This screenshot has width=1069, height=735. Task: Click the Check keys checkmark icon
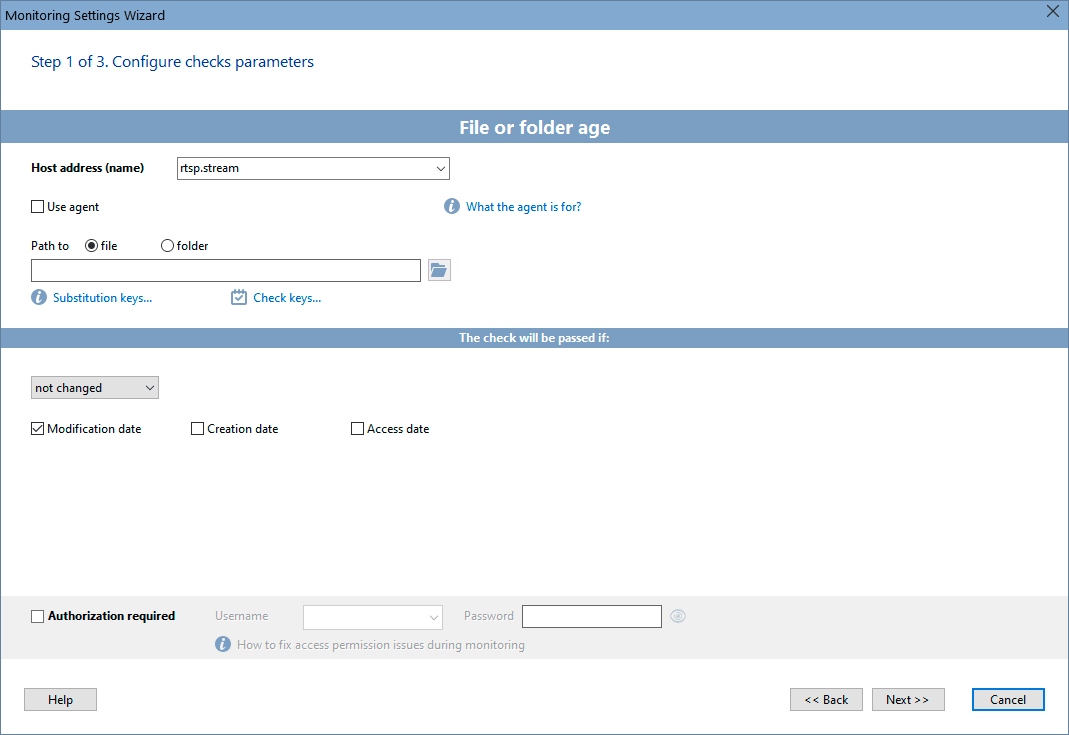(238, 297)
